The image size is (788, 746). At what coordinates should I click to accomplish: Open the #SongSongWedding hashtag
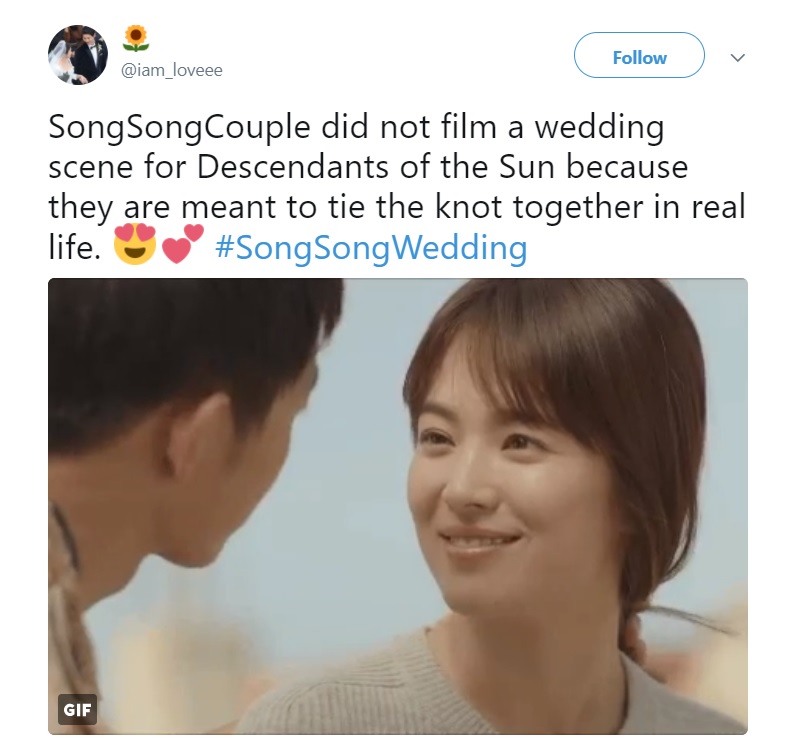point(371,247)
